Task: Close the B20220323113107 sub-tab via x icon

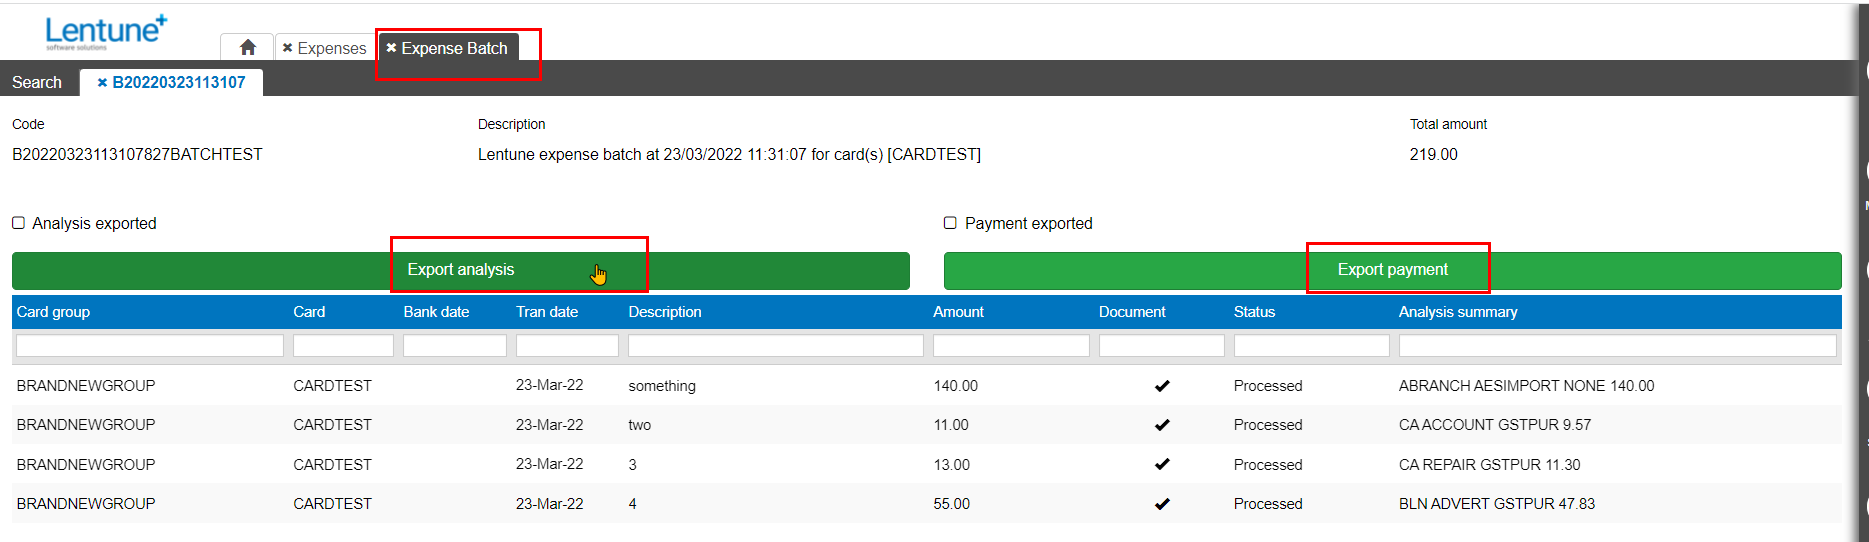Action: click(x=102, y=83)
